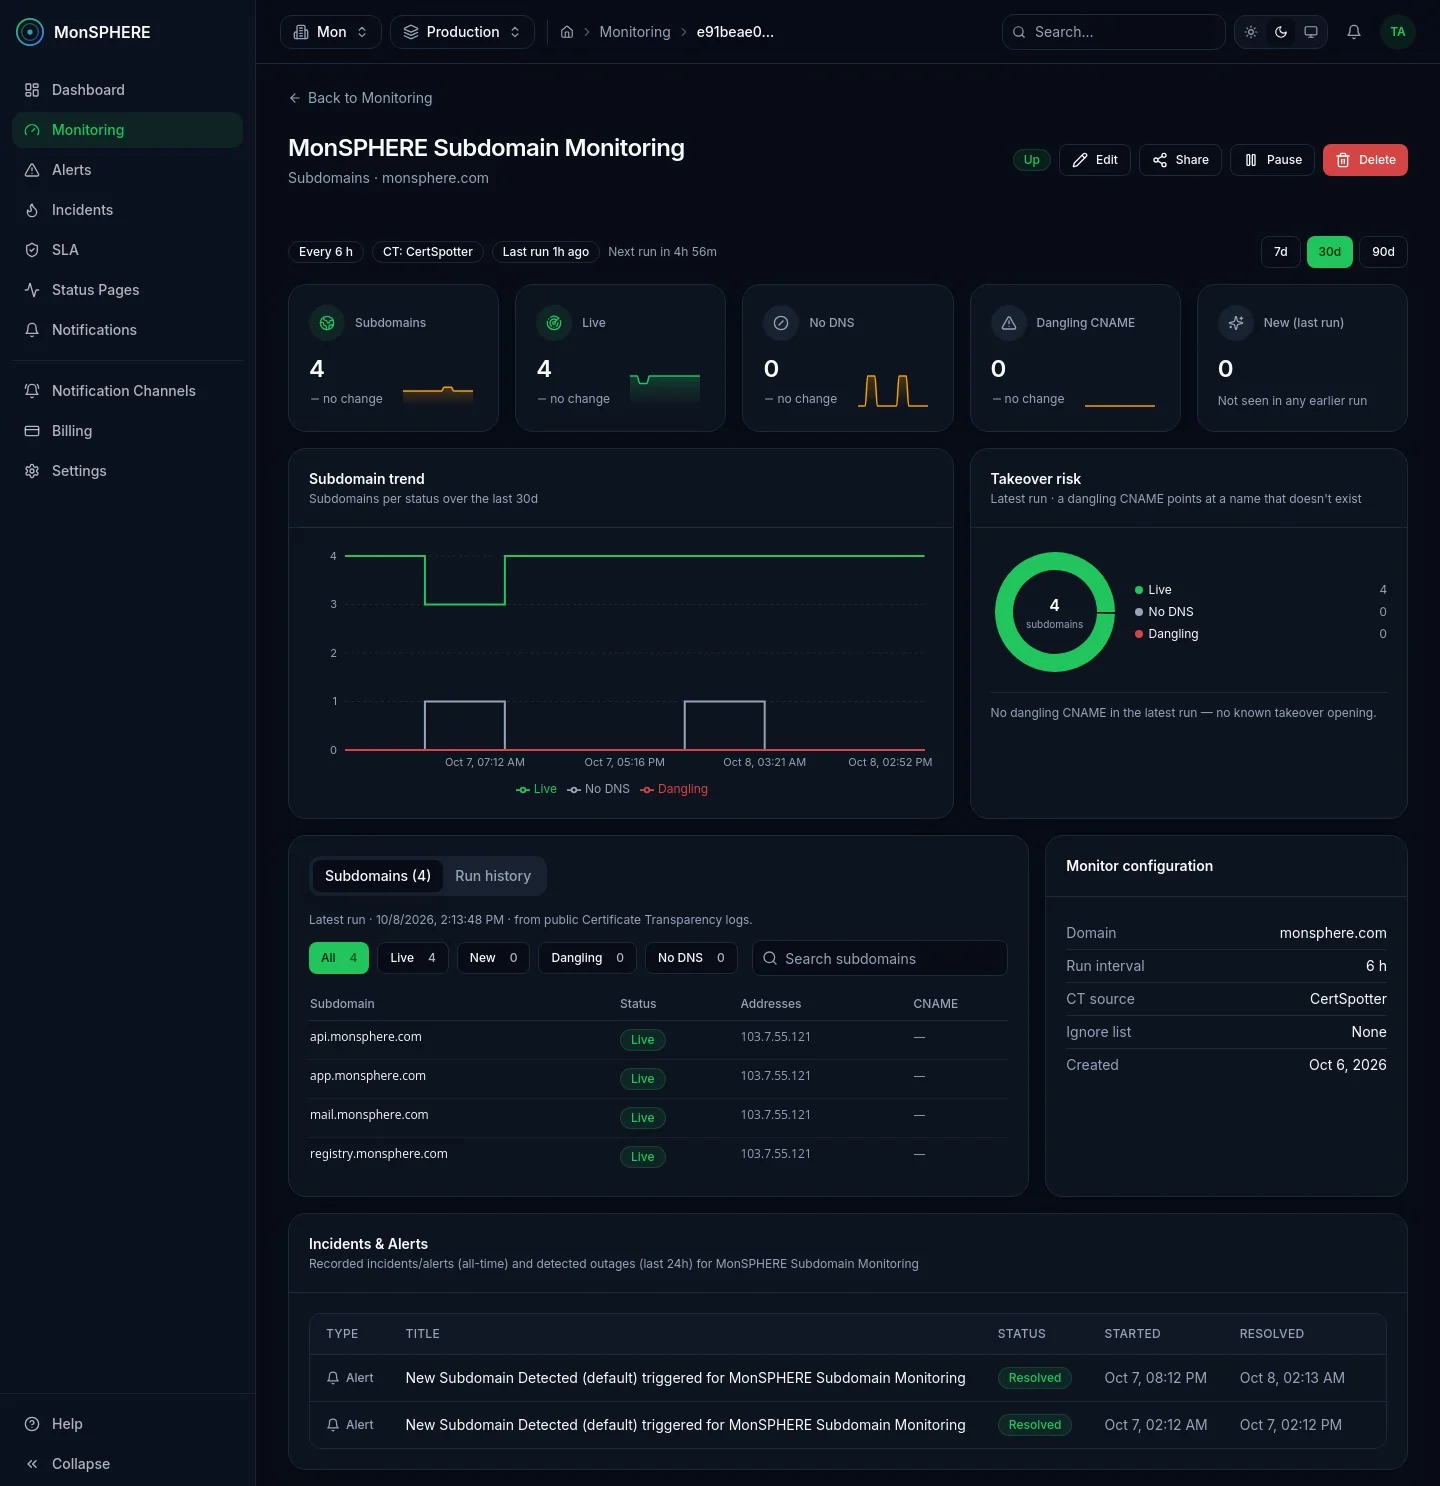
Task: Filter subdomains by No DNS
Action: (691, 958)
